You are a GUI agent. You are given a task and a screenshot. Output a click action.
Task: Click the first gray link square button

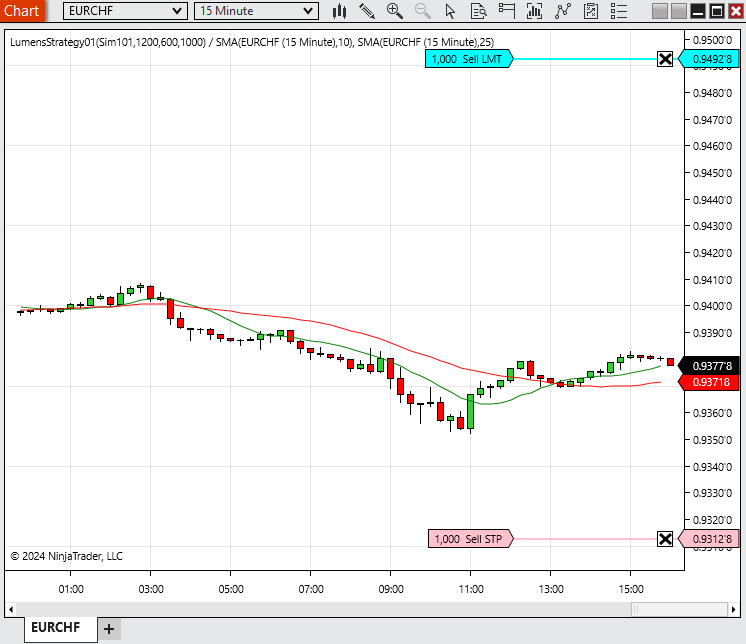(660, 11)
